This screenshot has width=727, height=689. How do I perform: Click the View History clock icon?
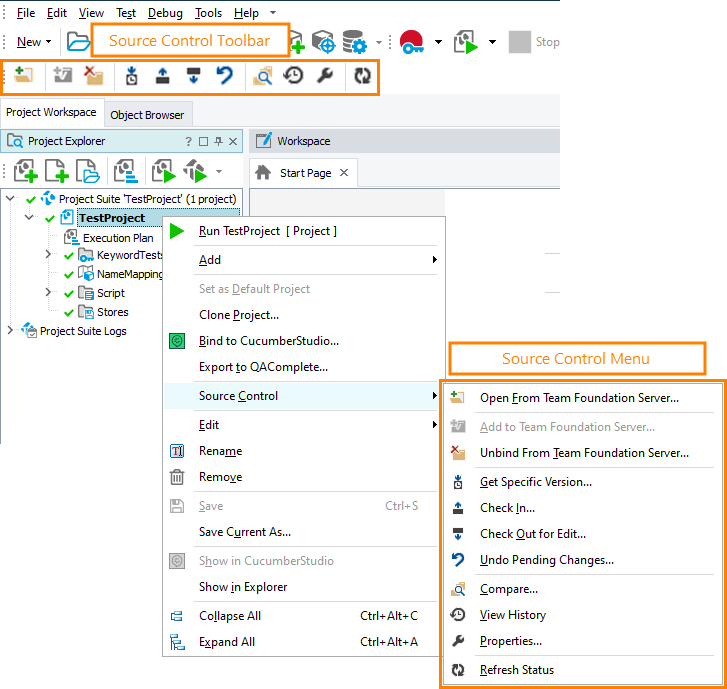click(x=293, y=76)
